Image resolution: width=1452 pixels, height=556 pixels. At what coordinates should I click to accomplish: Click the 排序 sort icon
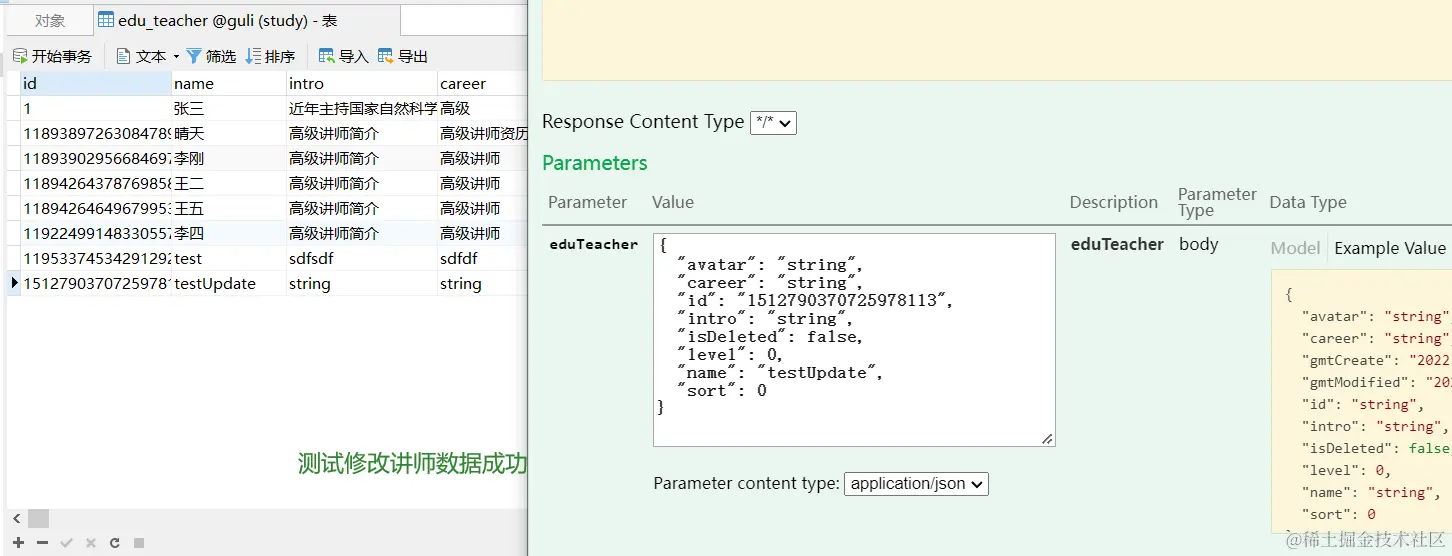[x=253, y=56]
